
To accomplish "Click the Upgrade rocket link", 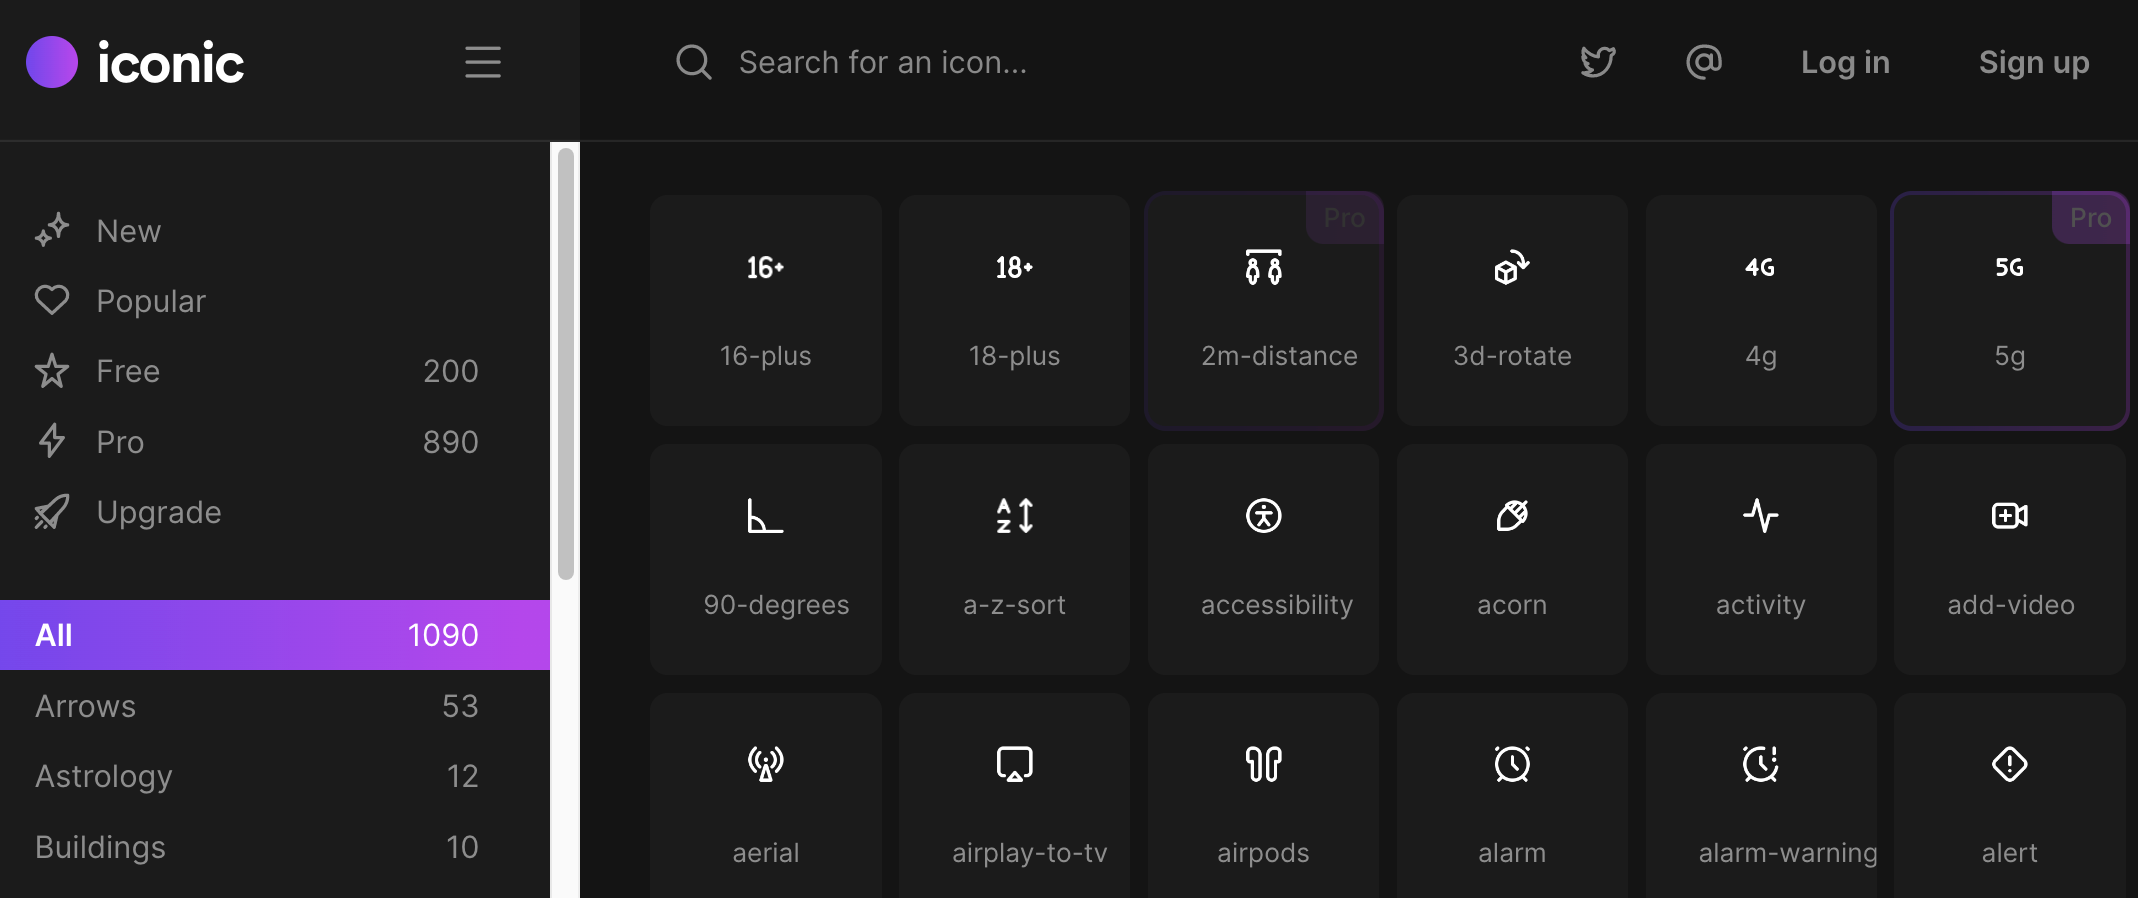I will click(x=158, y=512).
